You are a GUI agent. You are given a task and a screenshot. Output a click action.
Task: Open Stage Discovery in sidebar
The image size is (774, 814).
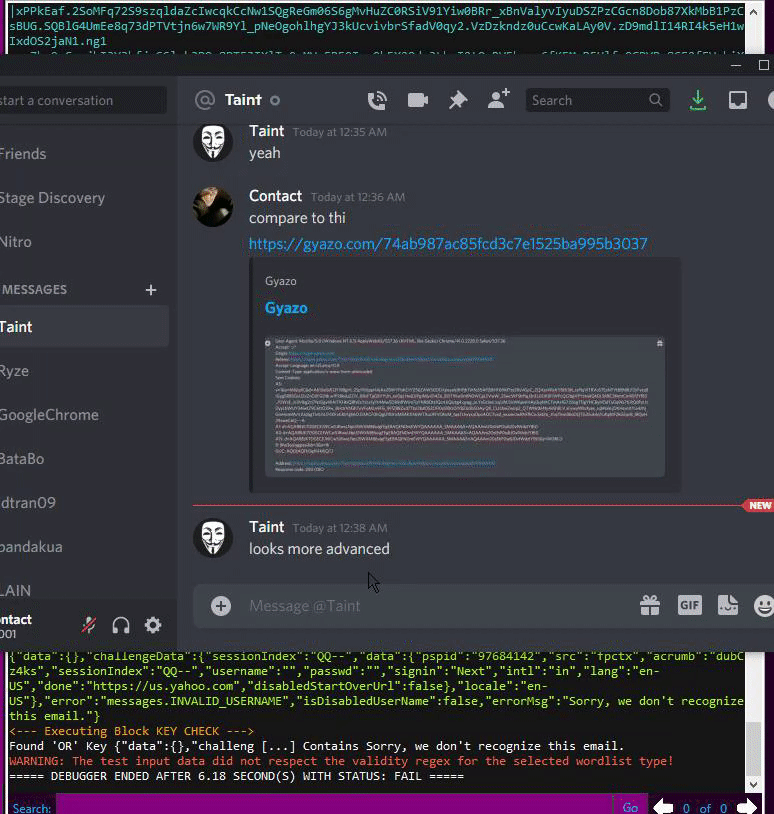pyautogui.click(x=83, y=198)
